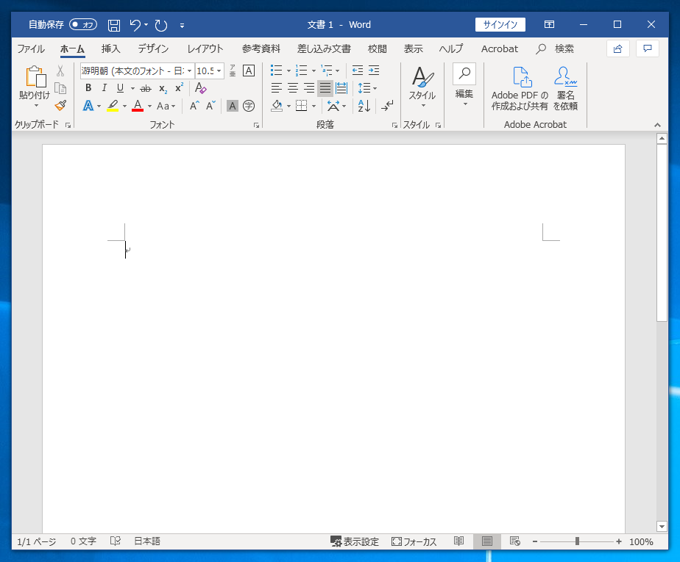Open Adobe PDF create and share
The image size is (680, 562).
[x=520, y=88]
